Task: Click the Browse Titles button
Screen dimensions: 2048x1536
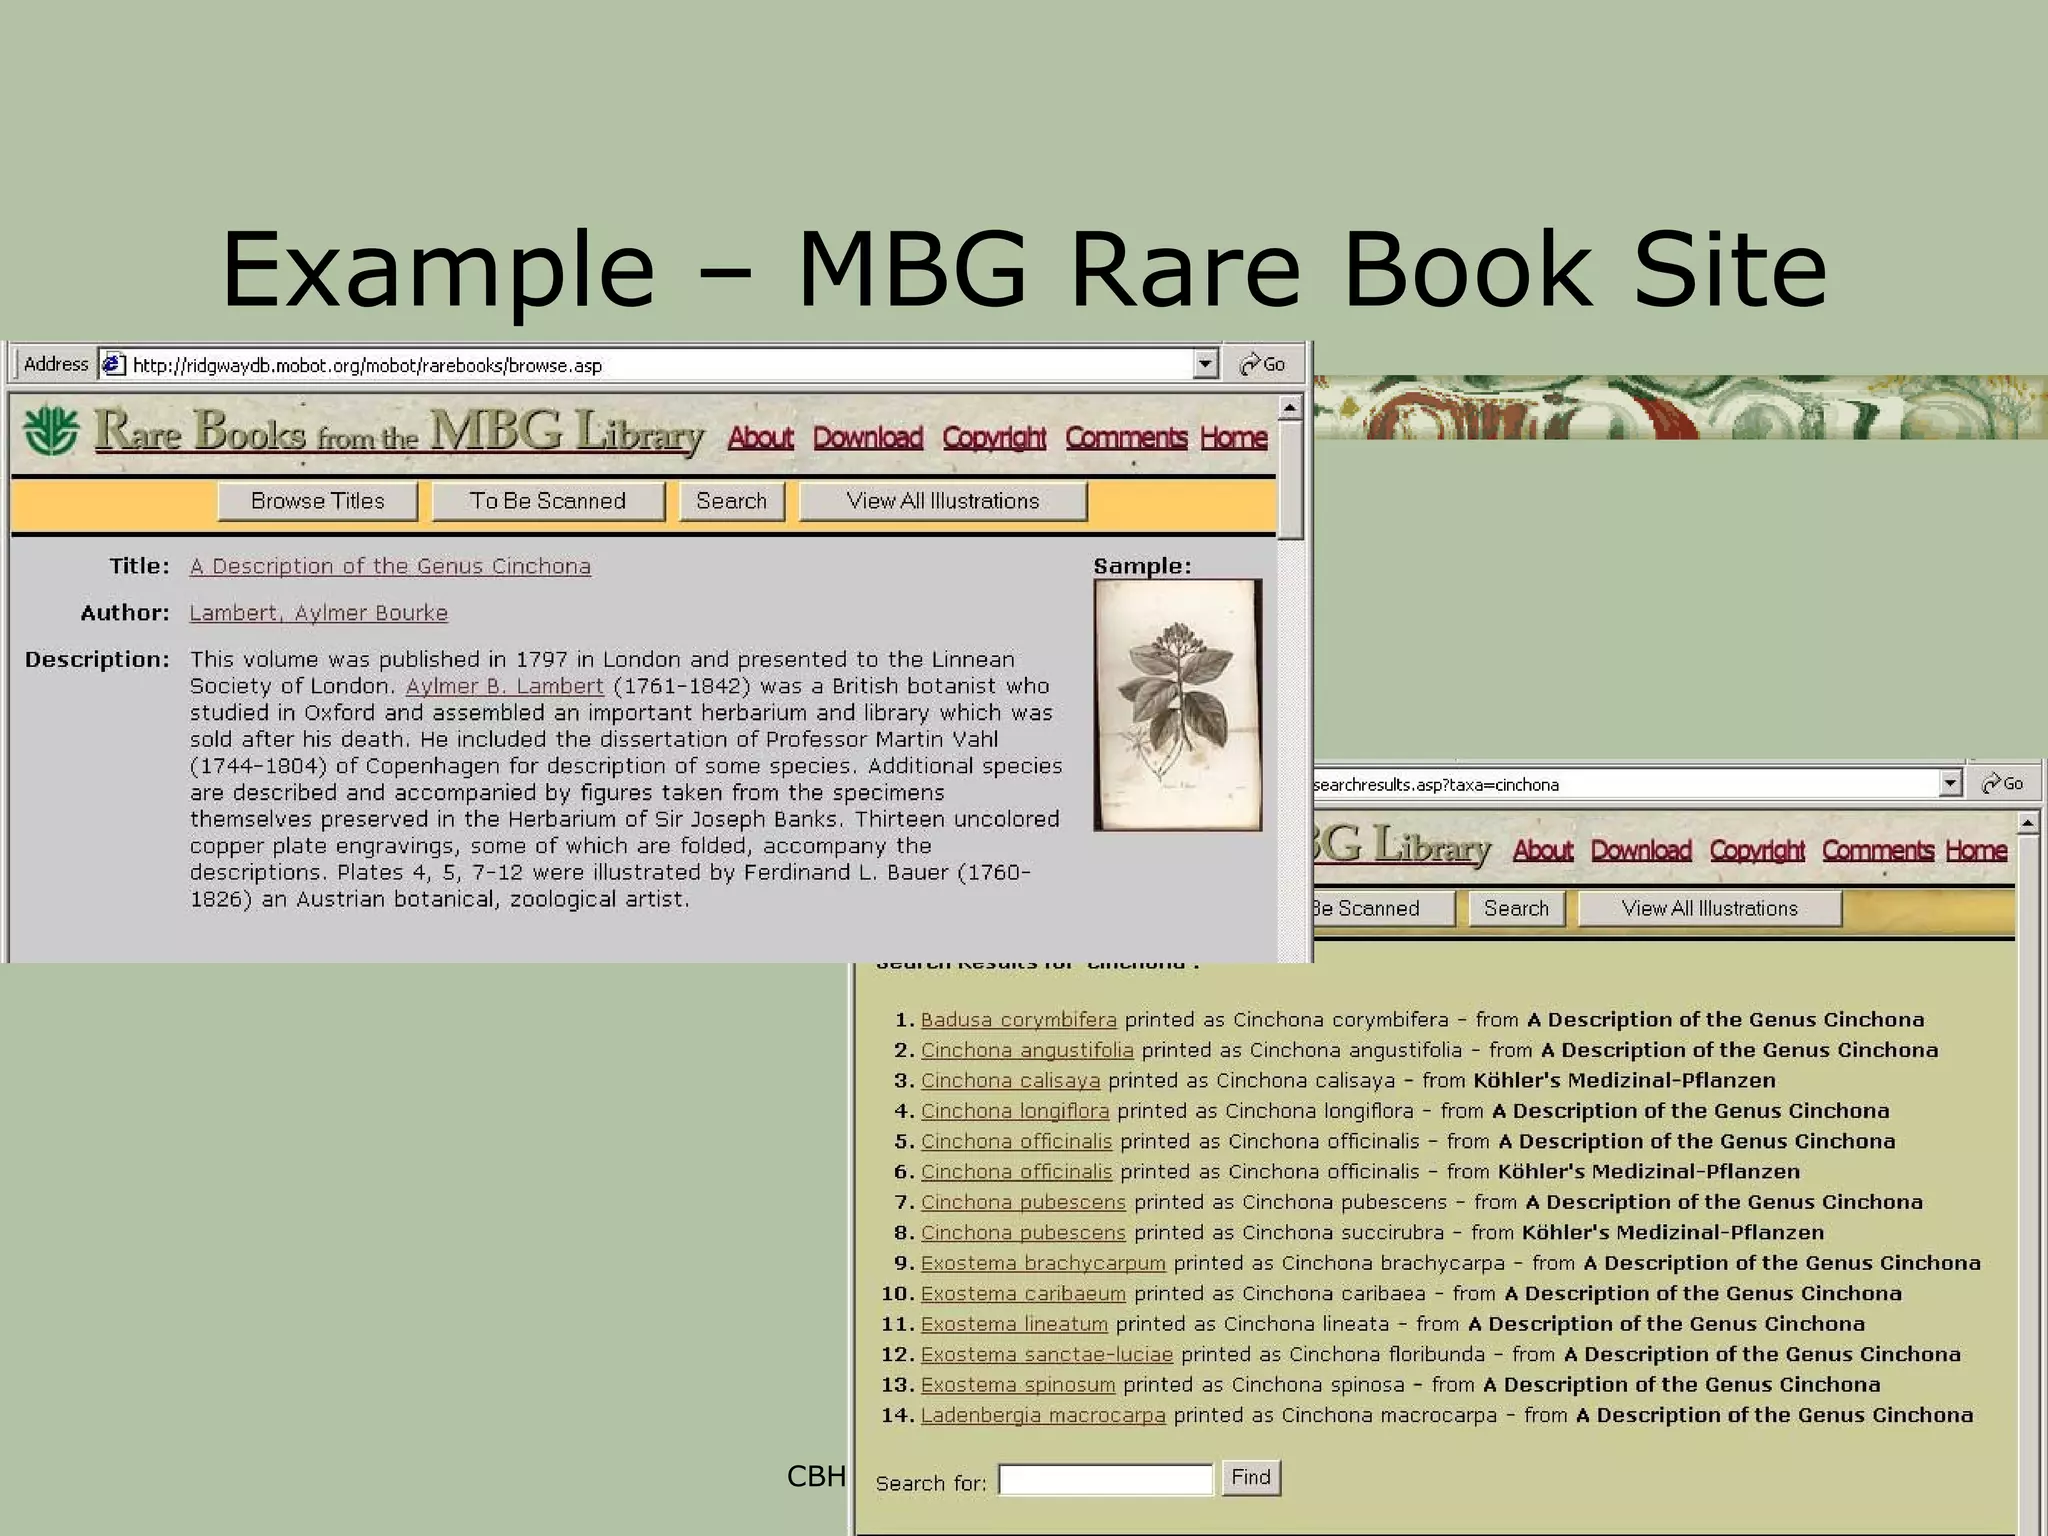Action: [x=318, y=501]
